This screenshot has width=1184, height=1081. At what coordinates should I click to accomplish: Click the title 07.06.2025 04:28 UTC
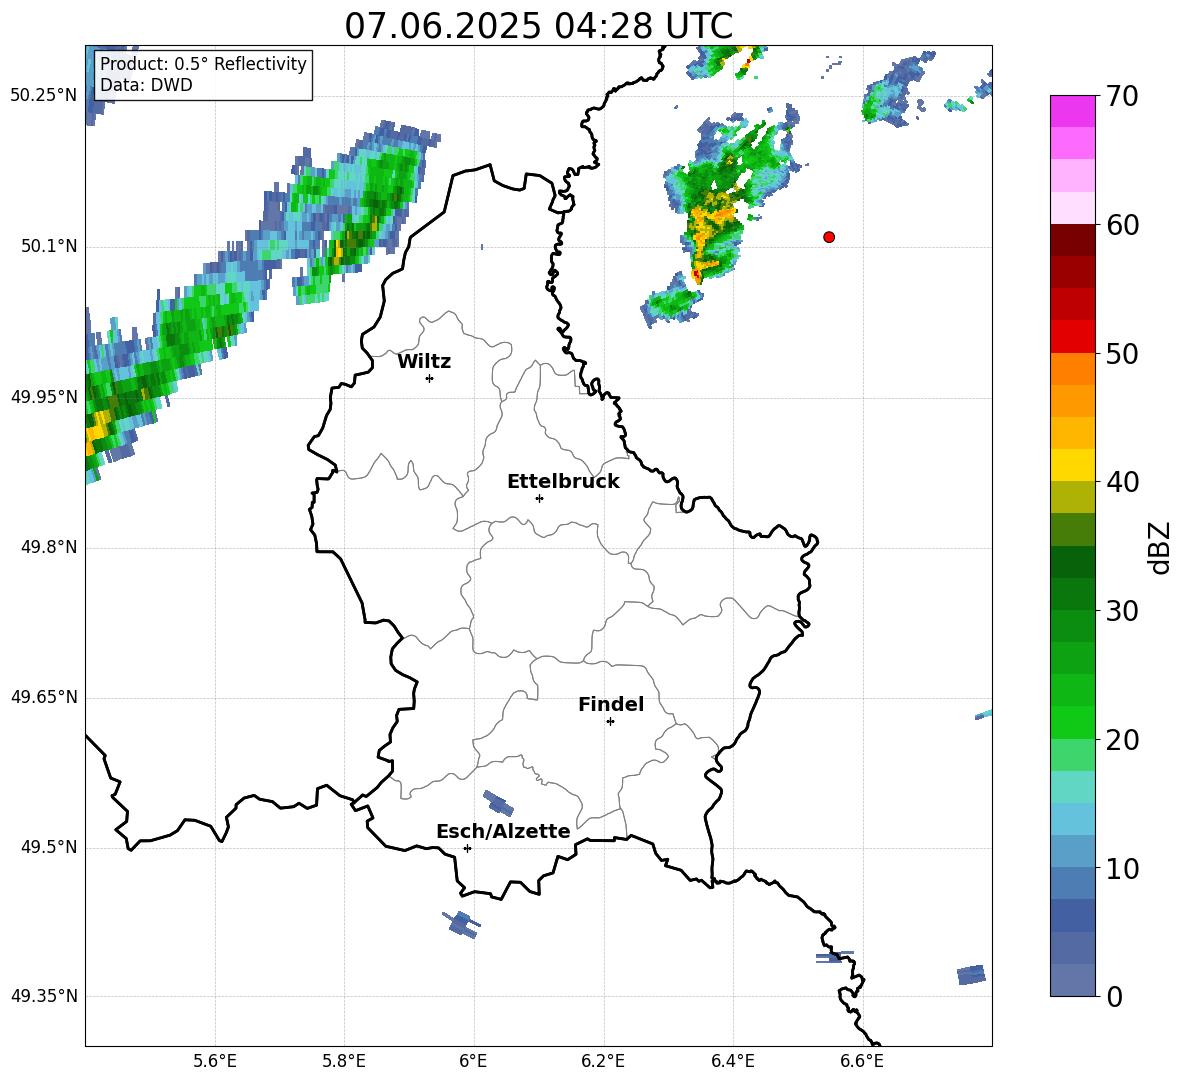click(538, 26)
